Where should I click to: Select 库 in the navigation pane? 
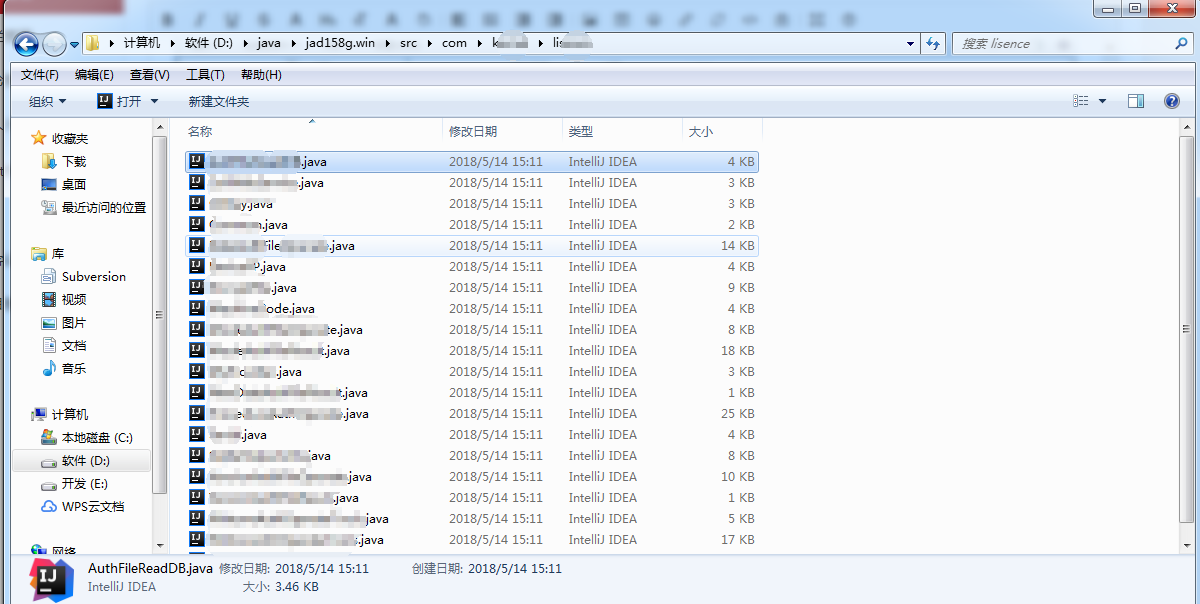[58, 254]
